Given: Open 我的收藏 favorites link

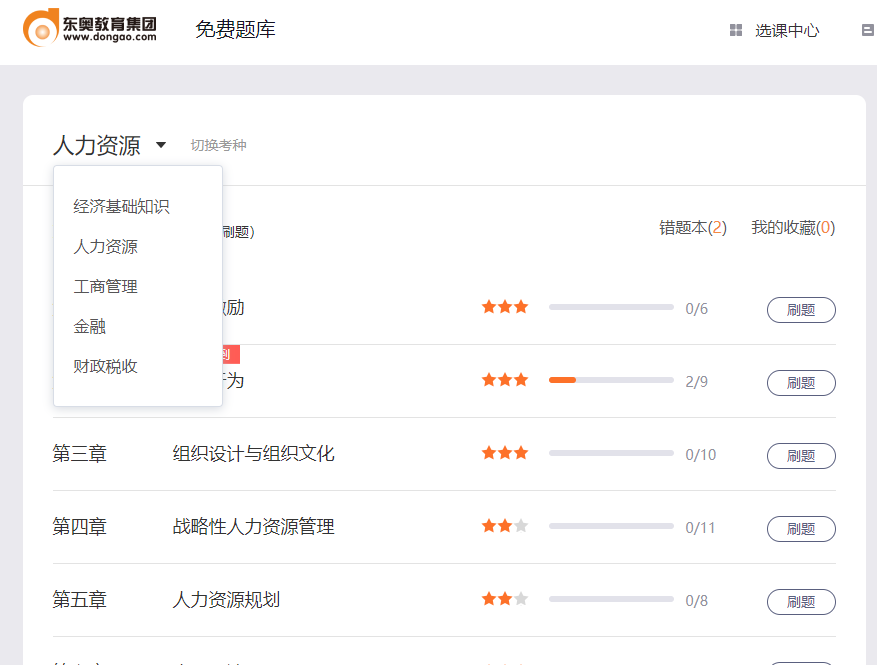Looking at the screenshot, I should (x=792, y=228).
